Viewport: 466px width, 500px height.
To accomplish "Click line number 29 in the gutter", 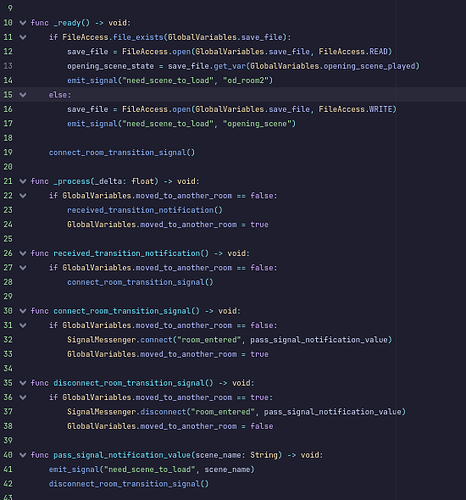I will 8,296.
